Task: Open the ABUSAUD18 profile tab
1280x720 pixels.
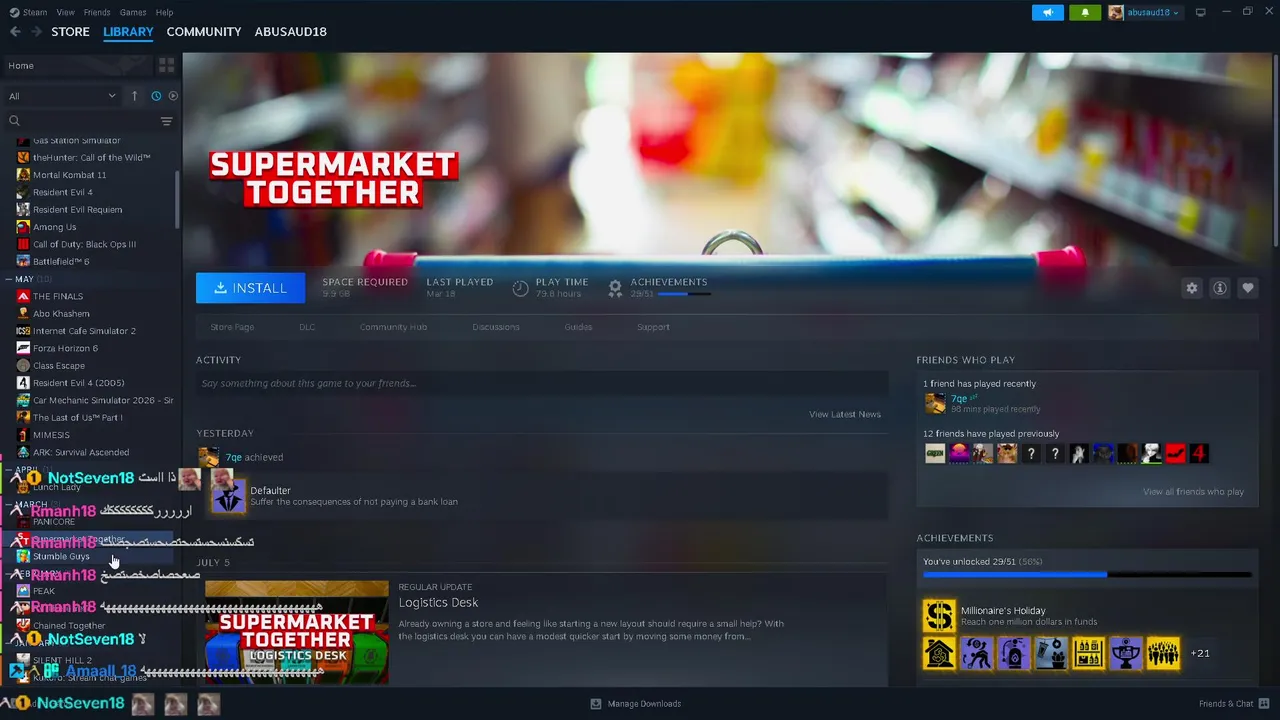Action: click(291, 32)
